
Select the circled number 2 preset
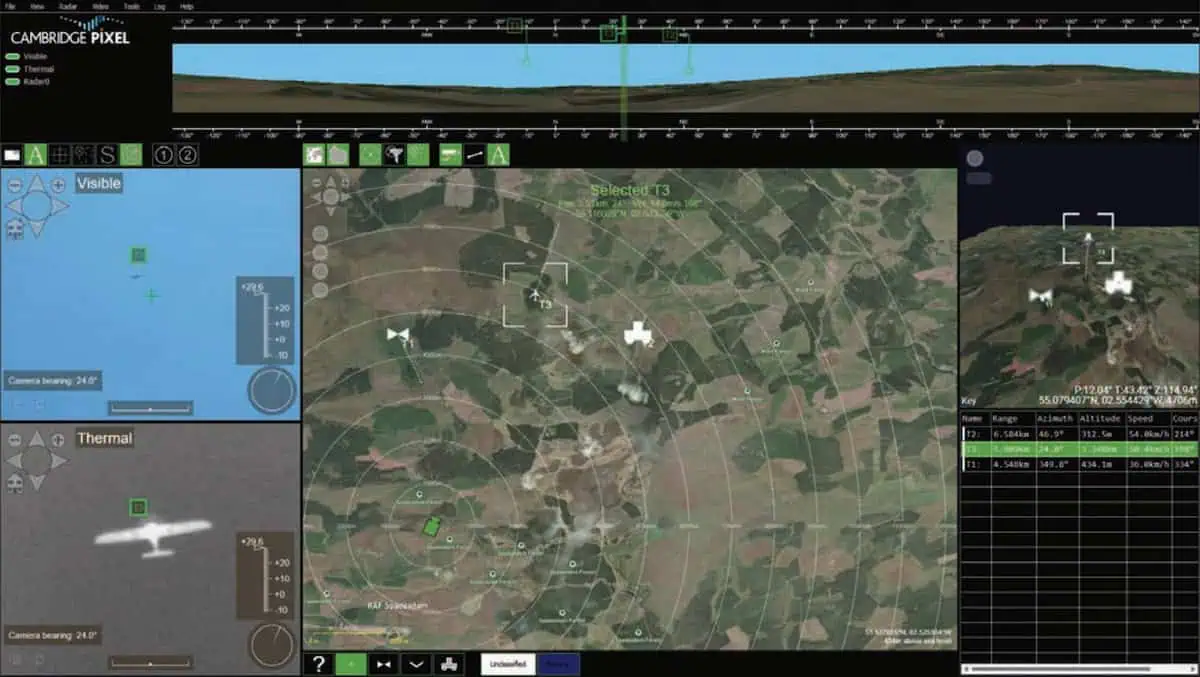coord(187,154)
